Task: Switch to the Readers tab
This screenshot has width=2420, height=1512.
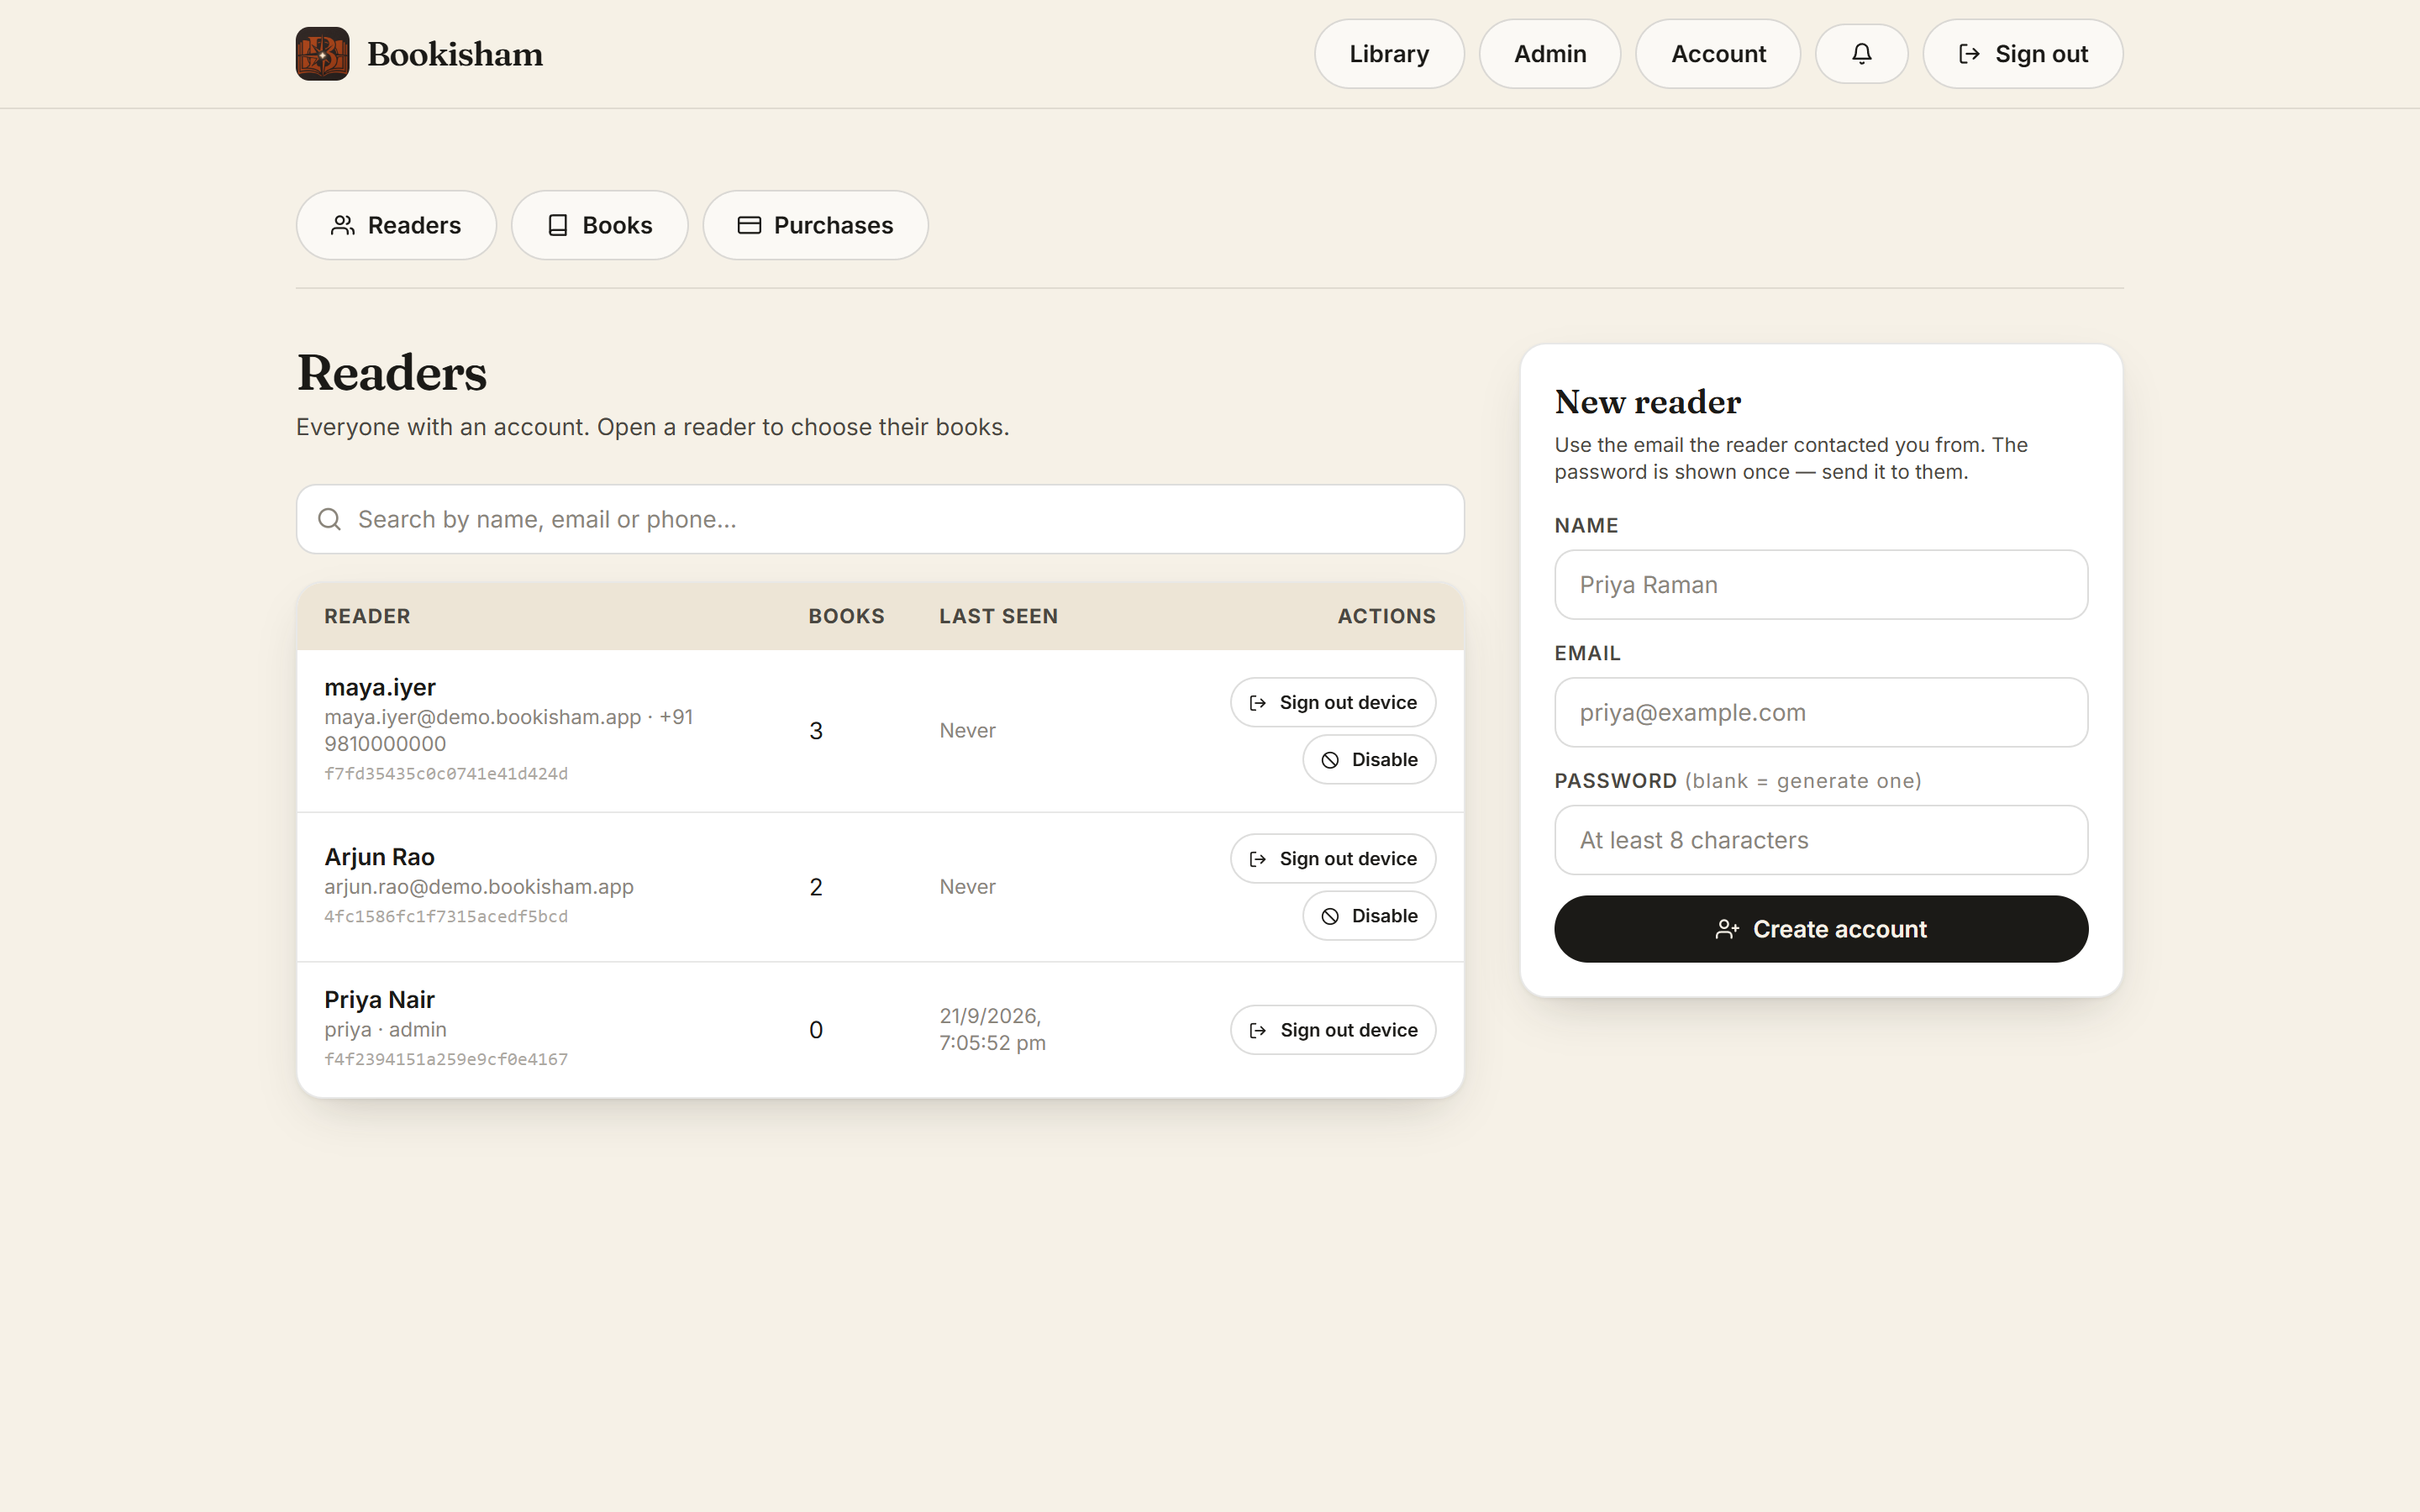Action: [x=396, y=225]
